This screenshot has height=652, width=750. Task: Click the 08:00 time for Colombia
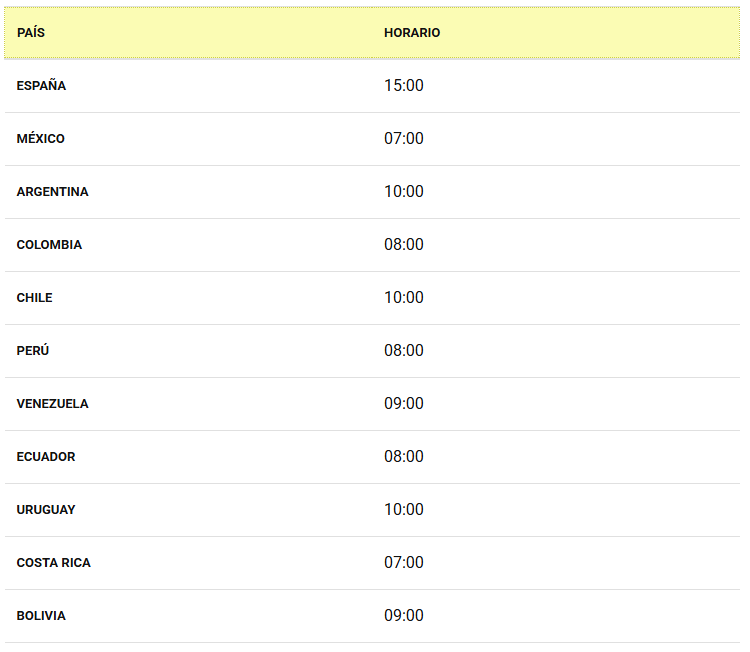click(404, 245)
